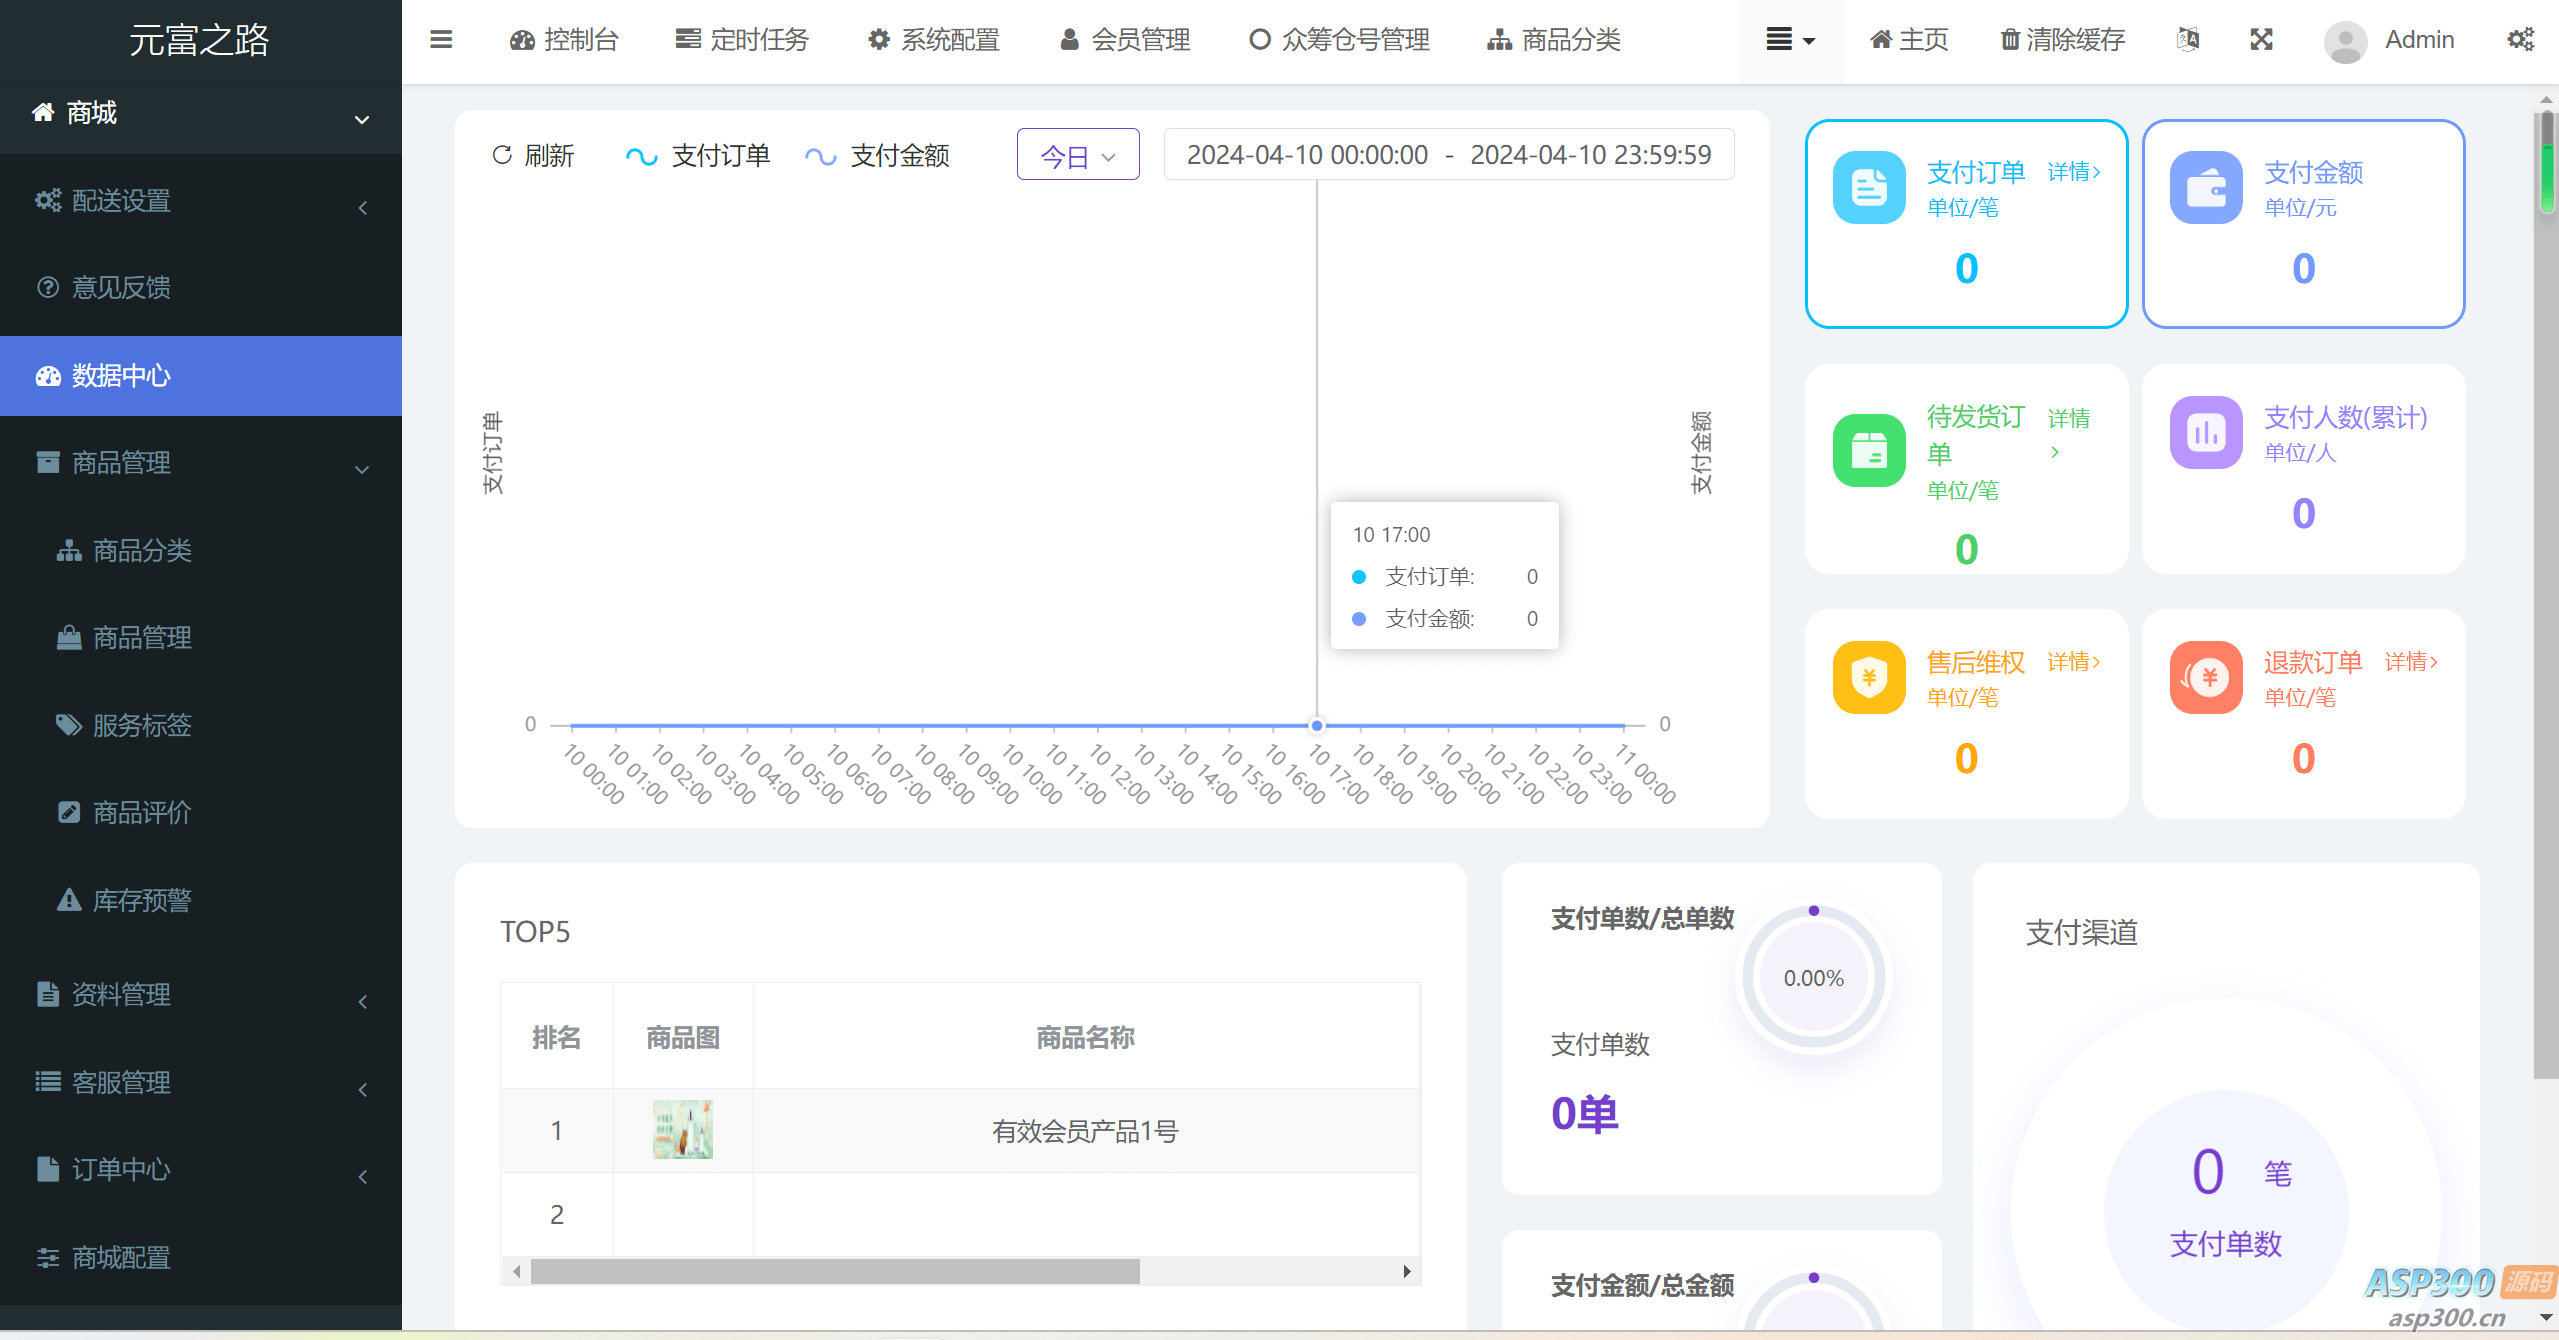2559x1340 pixels.
Task: Open the header list-view dropdown menu
Action: tap(1790, 40)
